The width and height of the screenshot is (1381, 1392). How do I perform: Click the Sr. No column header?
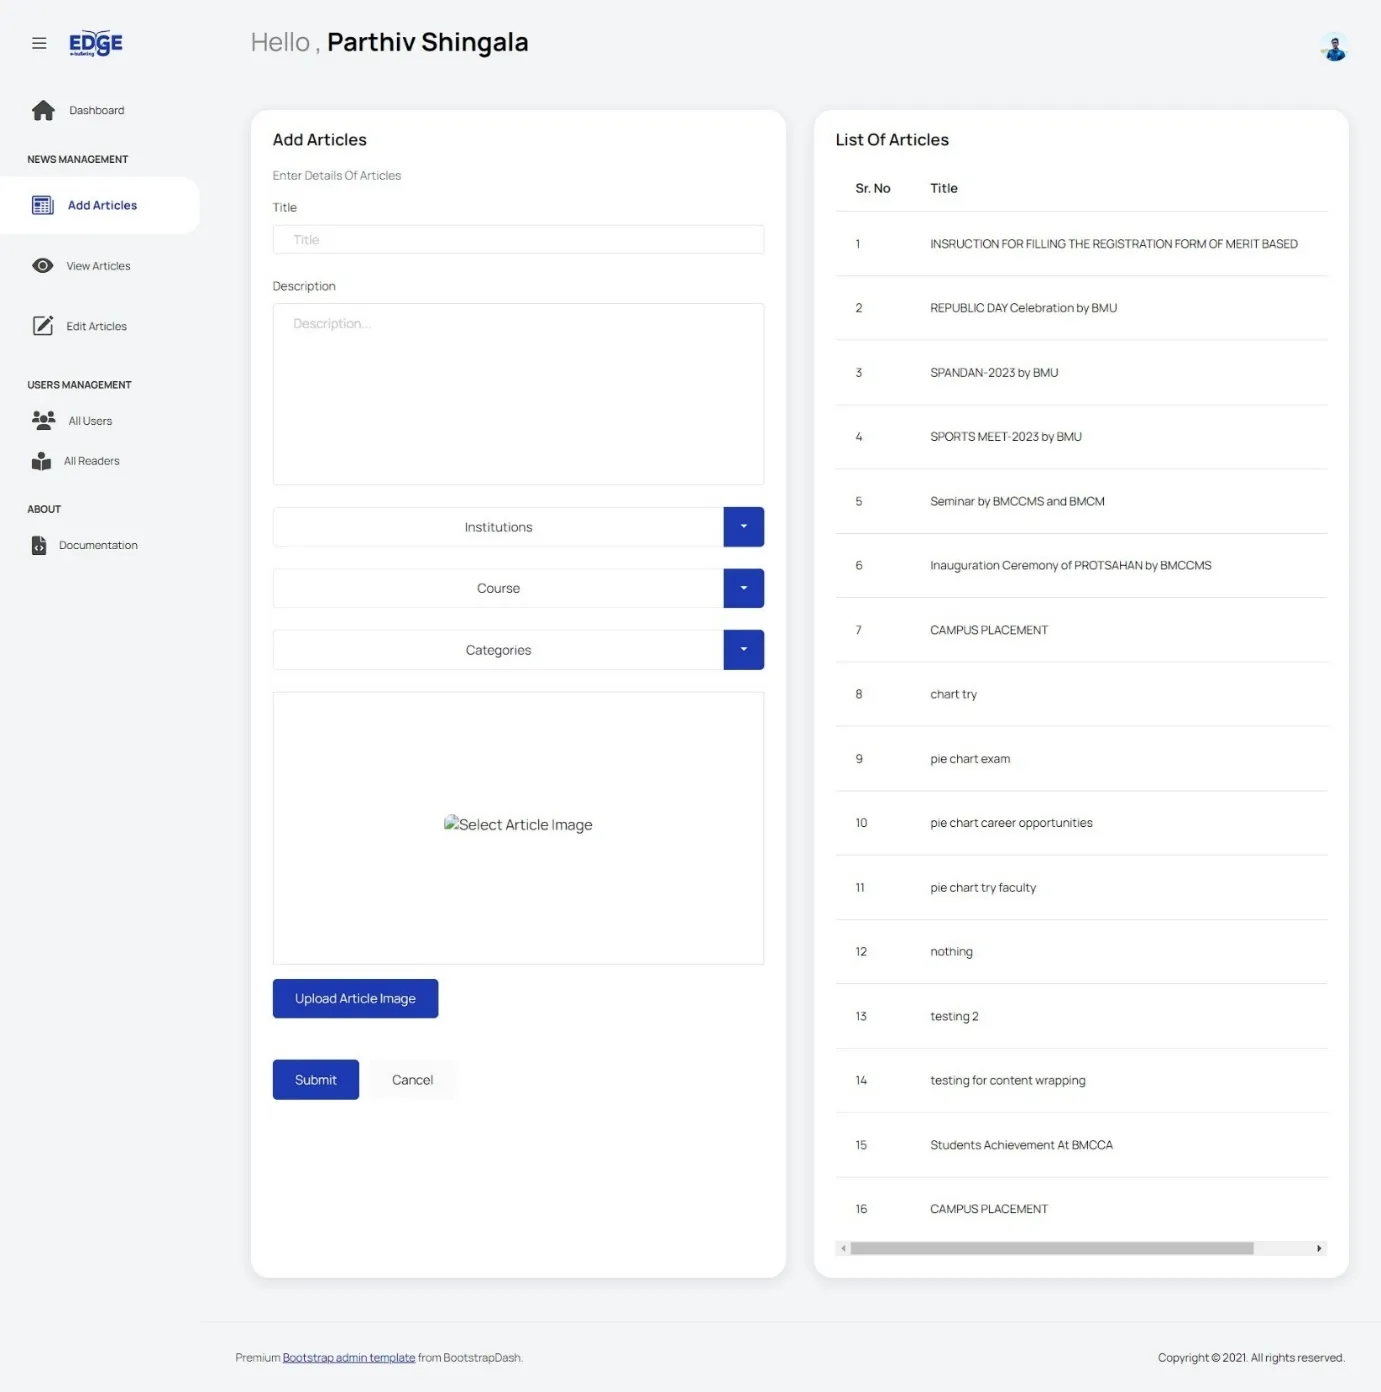click(x=873, y=188)
